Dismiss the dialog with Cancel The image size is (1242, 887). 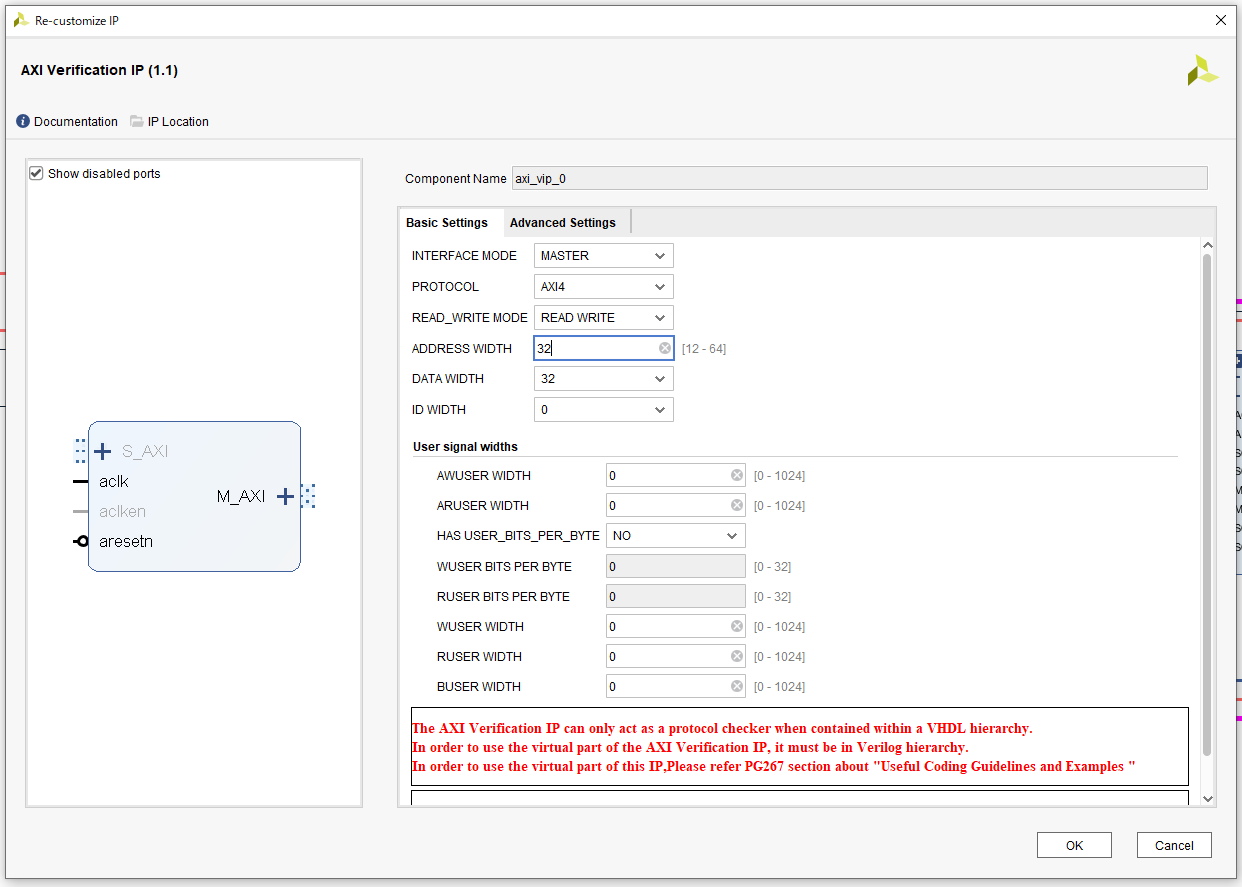pos(1174,844)
